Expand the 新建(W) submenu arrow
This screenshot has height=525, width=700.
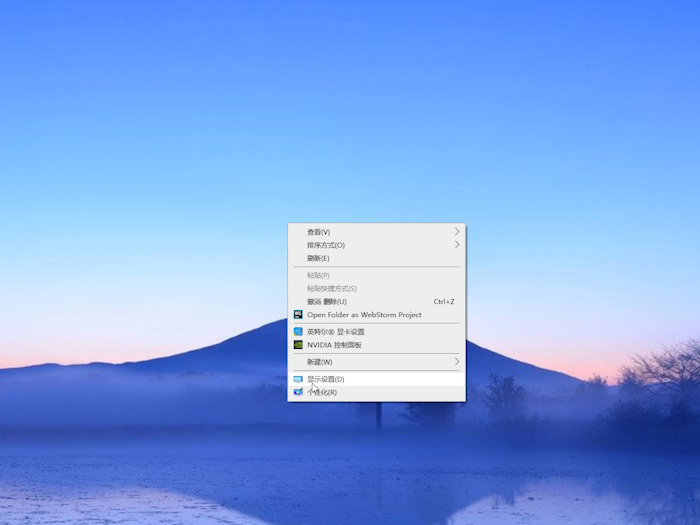click(x=457, y=362)
